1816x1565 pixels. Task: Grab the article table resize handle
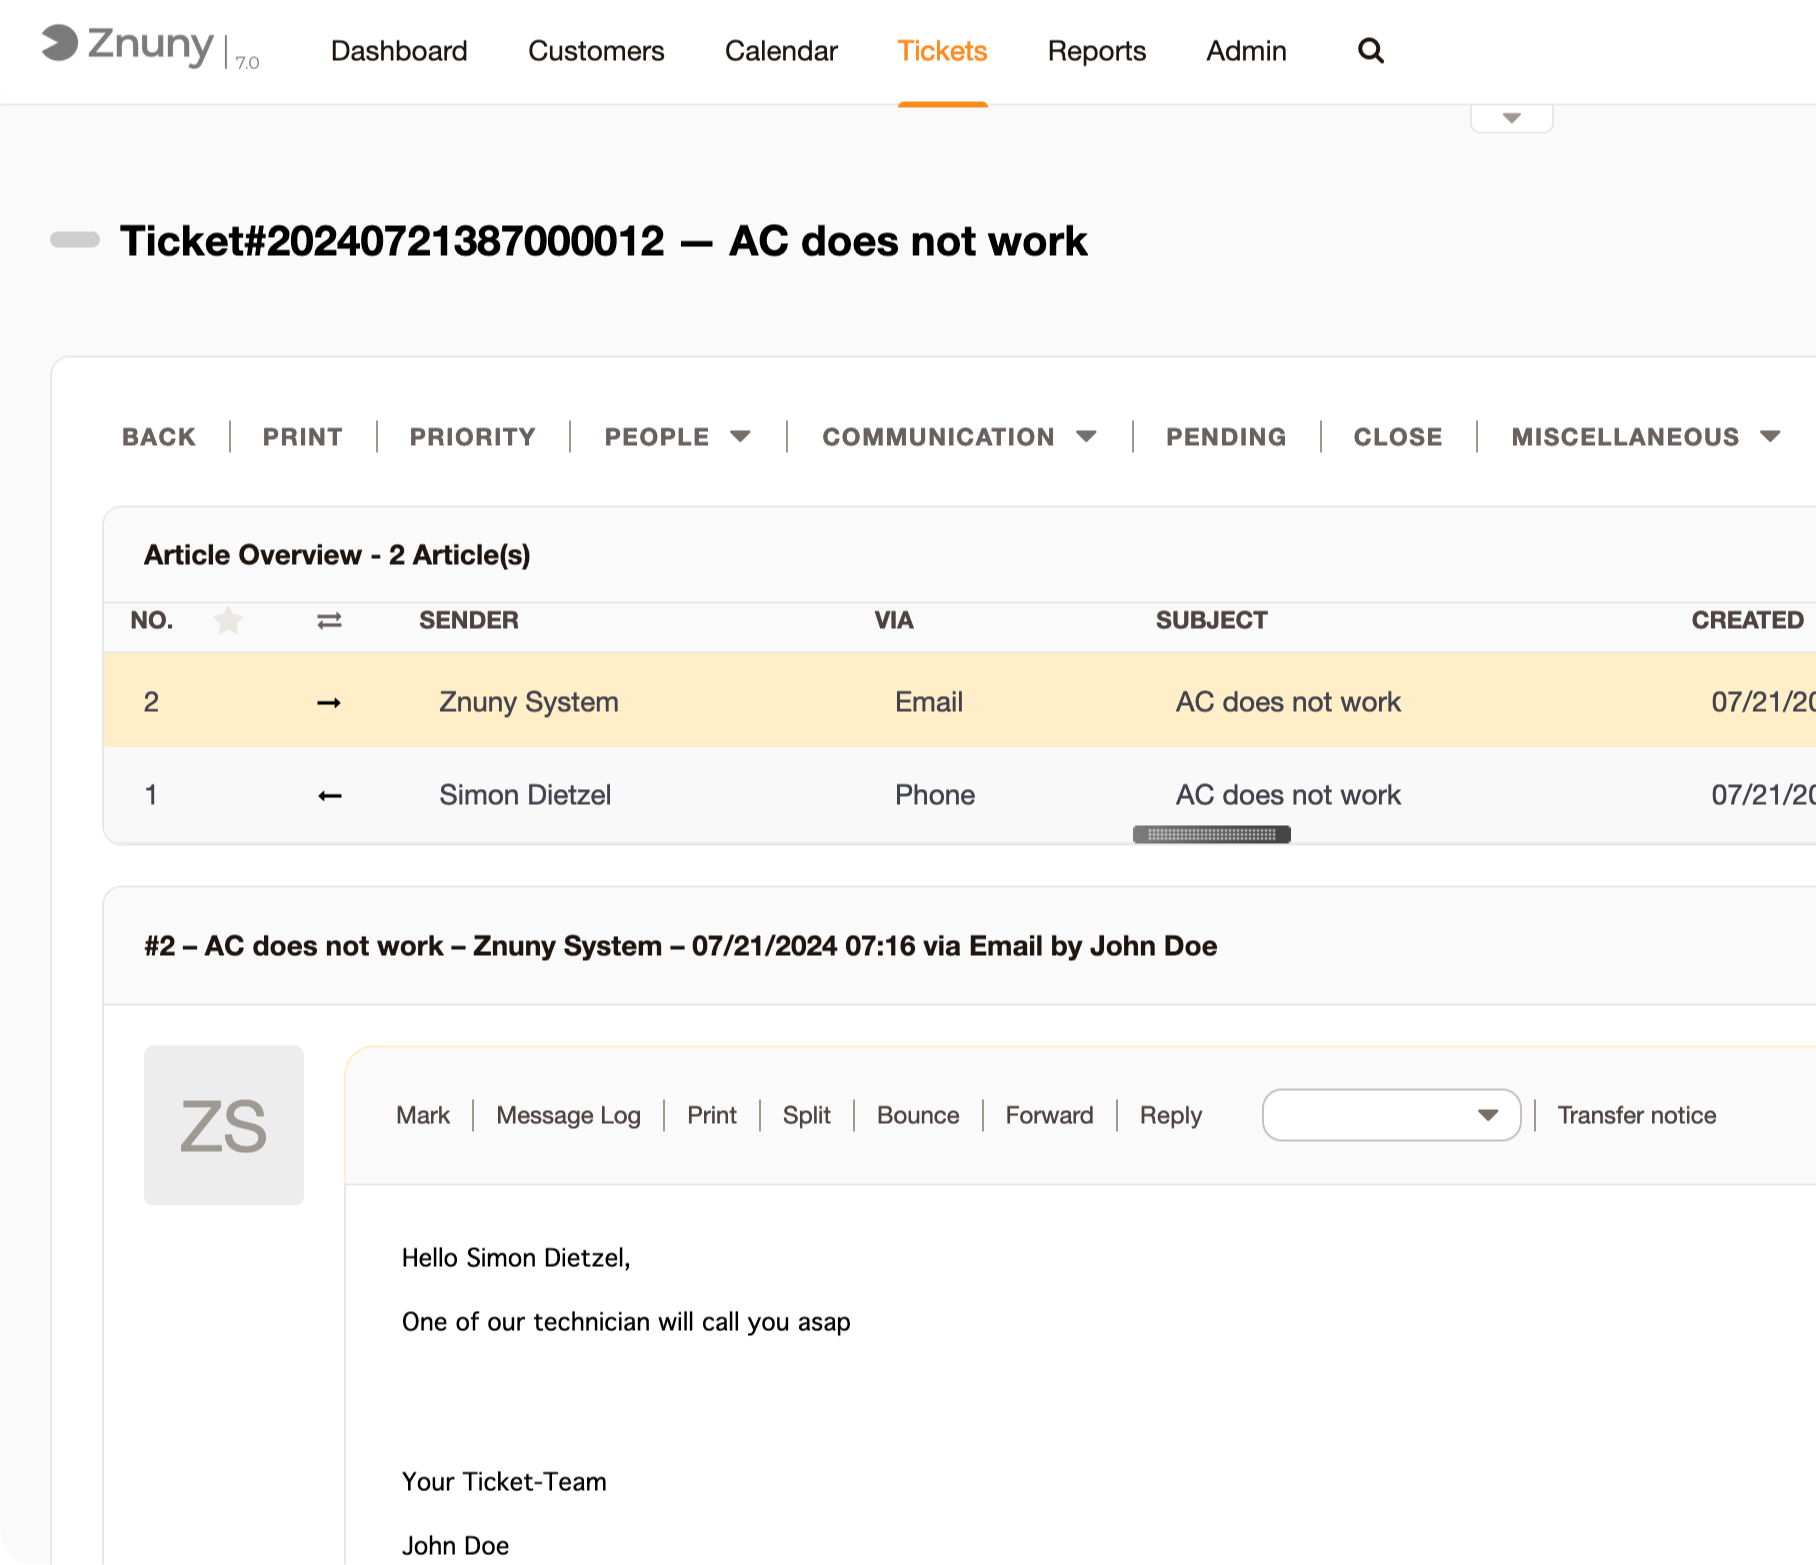pos(1211,834)
